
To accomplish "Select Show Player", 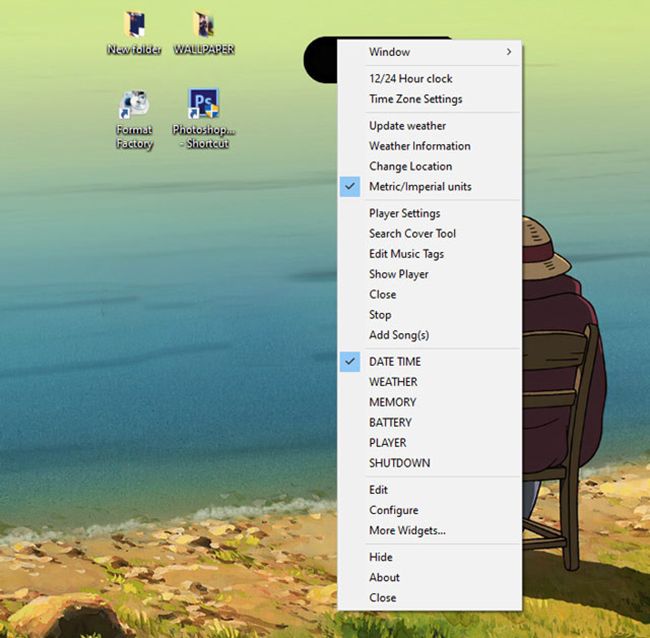I will (429, 274).
